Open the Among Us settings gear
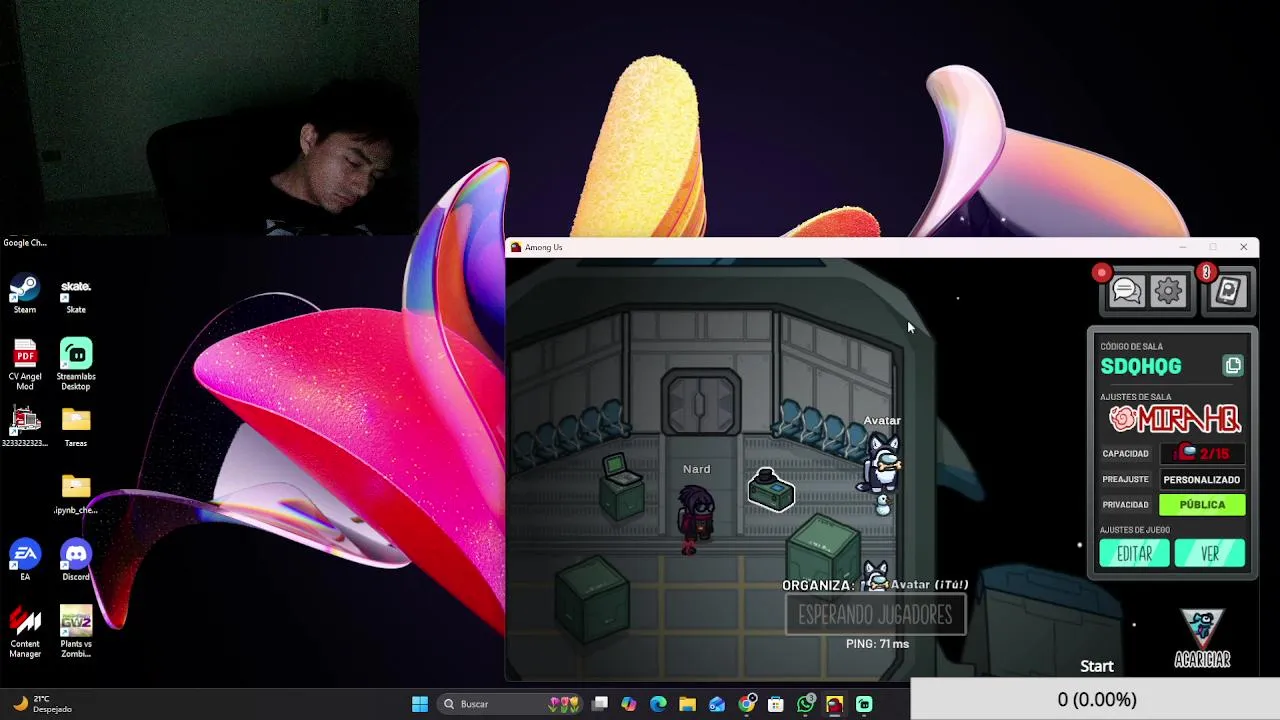This screenshot has width=1280, height=720. [1168, 291]
